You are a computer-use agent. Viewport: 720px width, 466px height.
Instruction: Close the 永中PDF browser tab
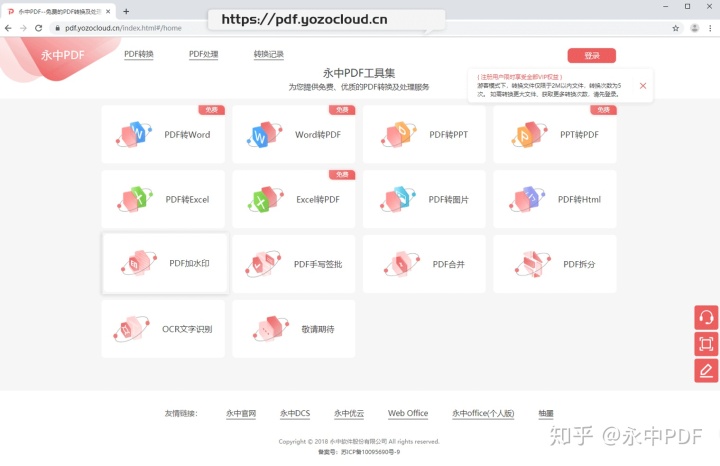(x=108, y=11)
